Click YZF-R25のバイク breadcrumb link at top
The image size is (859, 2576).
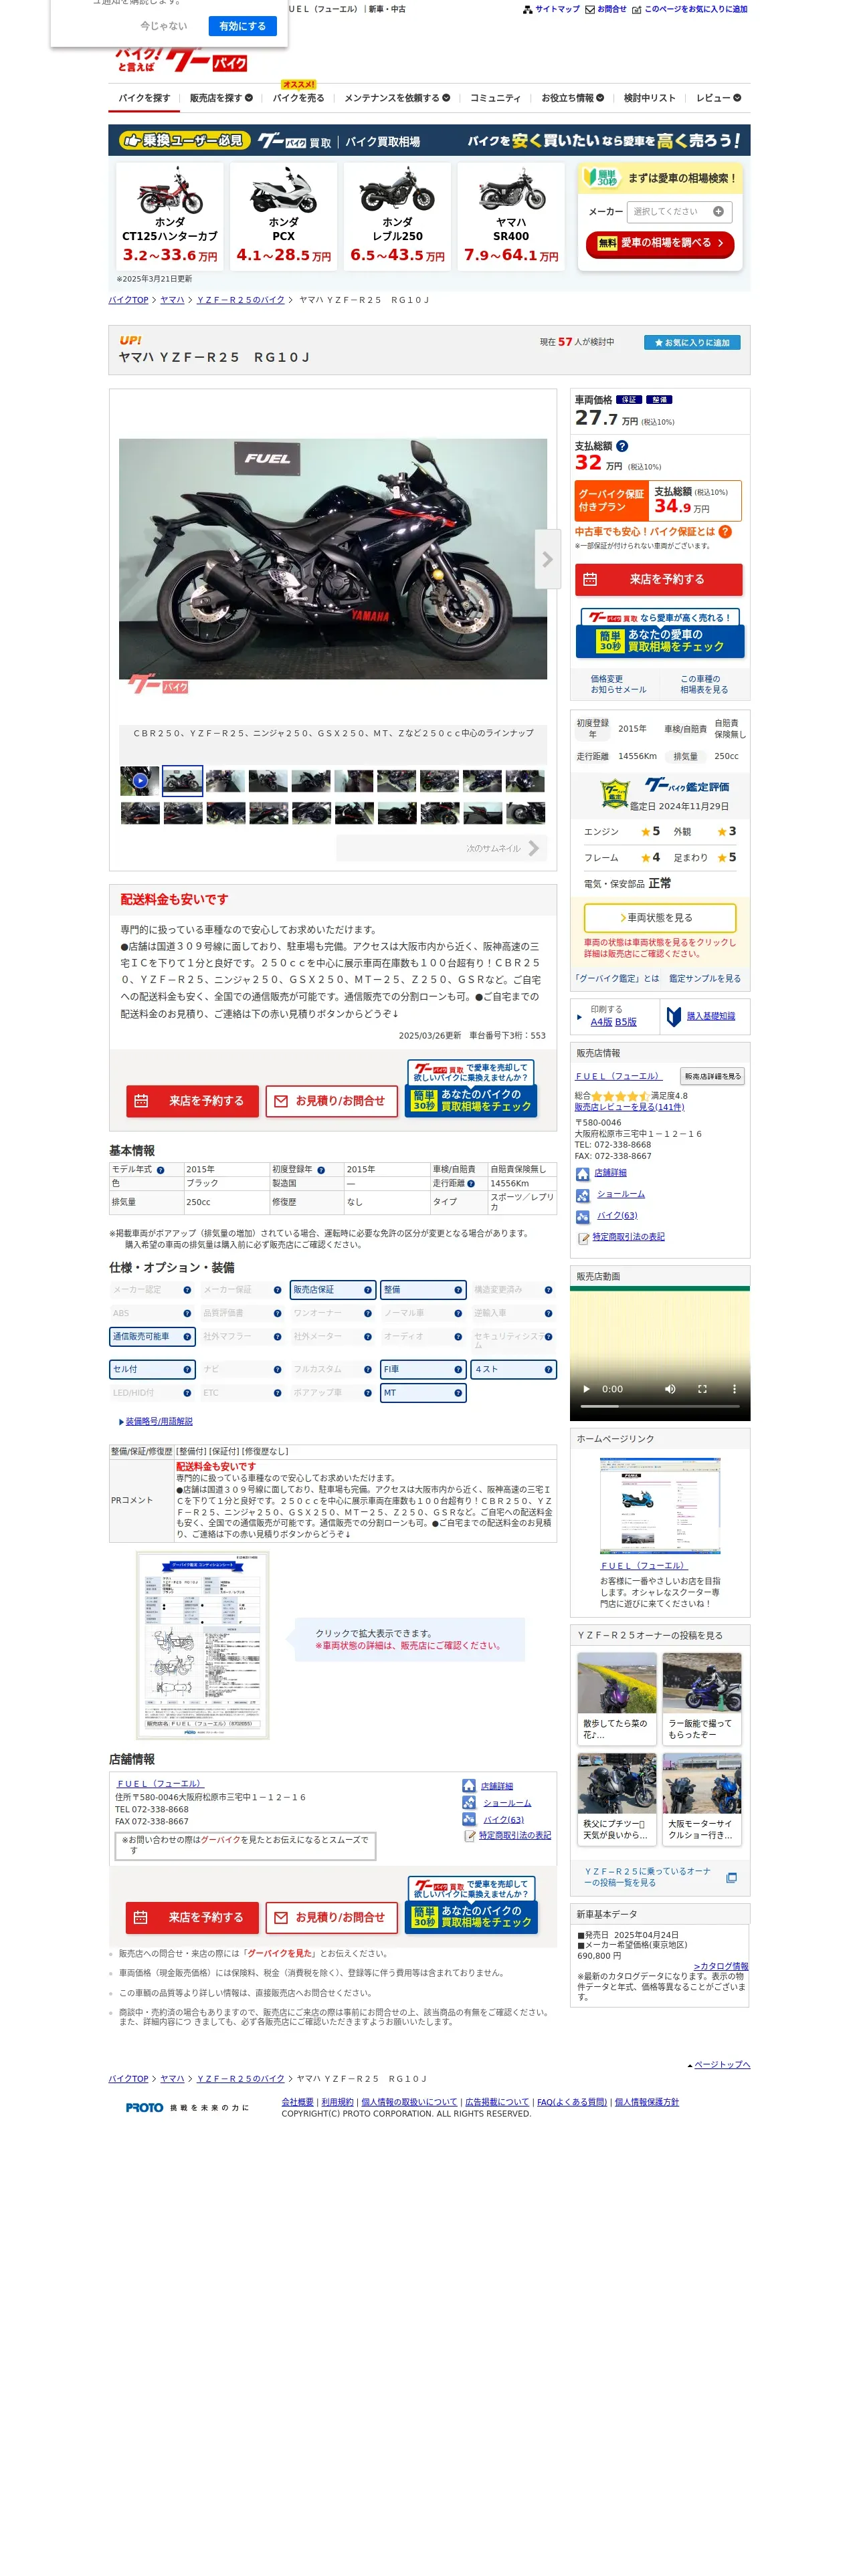241,300
